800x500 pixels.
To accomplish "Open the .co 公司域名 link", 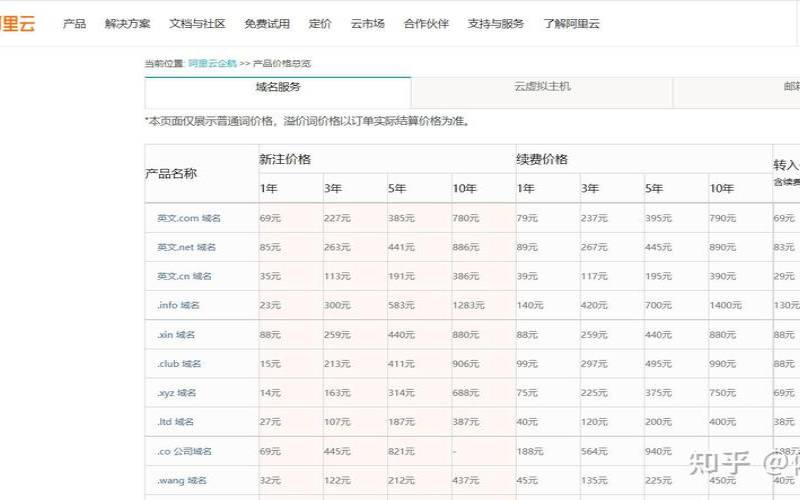I will tap(184, 451).
